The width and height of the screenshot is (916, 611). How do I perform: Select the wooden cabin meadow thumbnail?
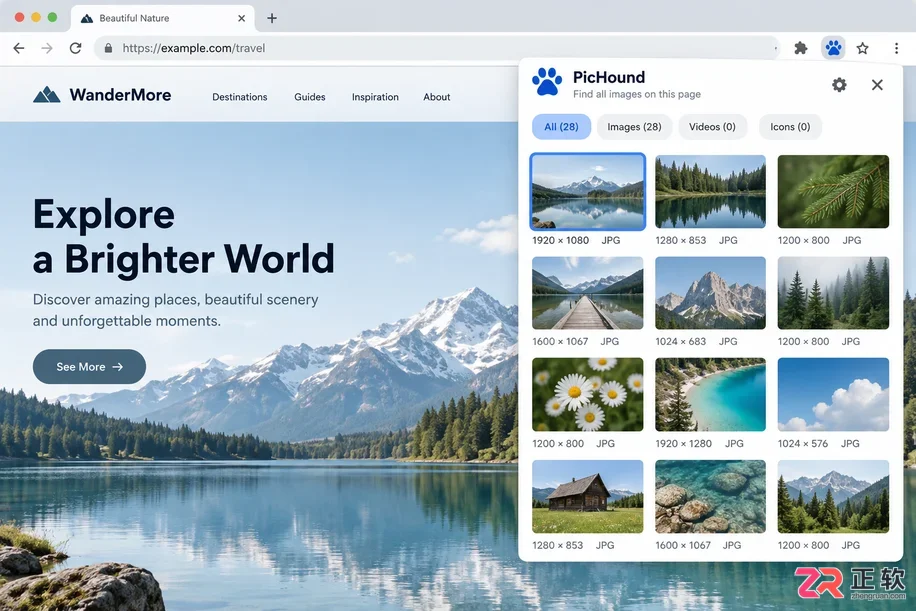coord(588,497)
